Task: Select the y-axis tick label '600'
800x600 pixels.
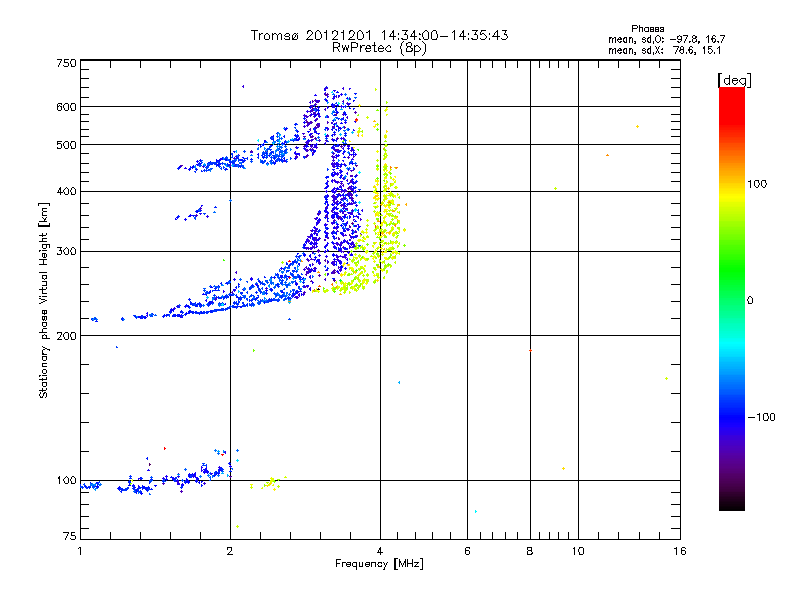Action: (66, 107)
